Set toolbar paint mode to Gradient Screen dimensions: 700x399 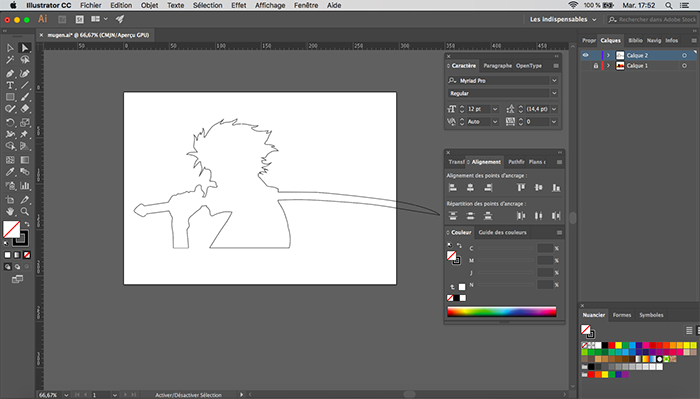tap(17, 255)
